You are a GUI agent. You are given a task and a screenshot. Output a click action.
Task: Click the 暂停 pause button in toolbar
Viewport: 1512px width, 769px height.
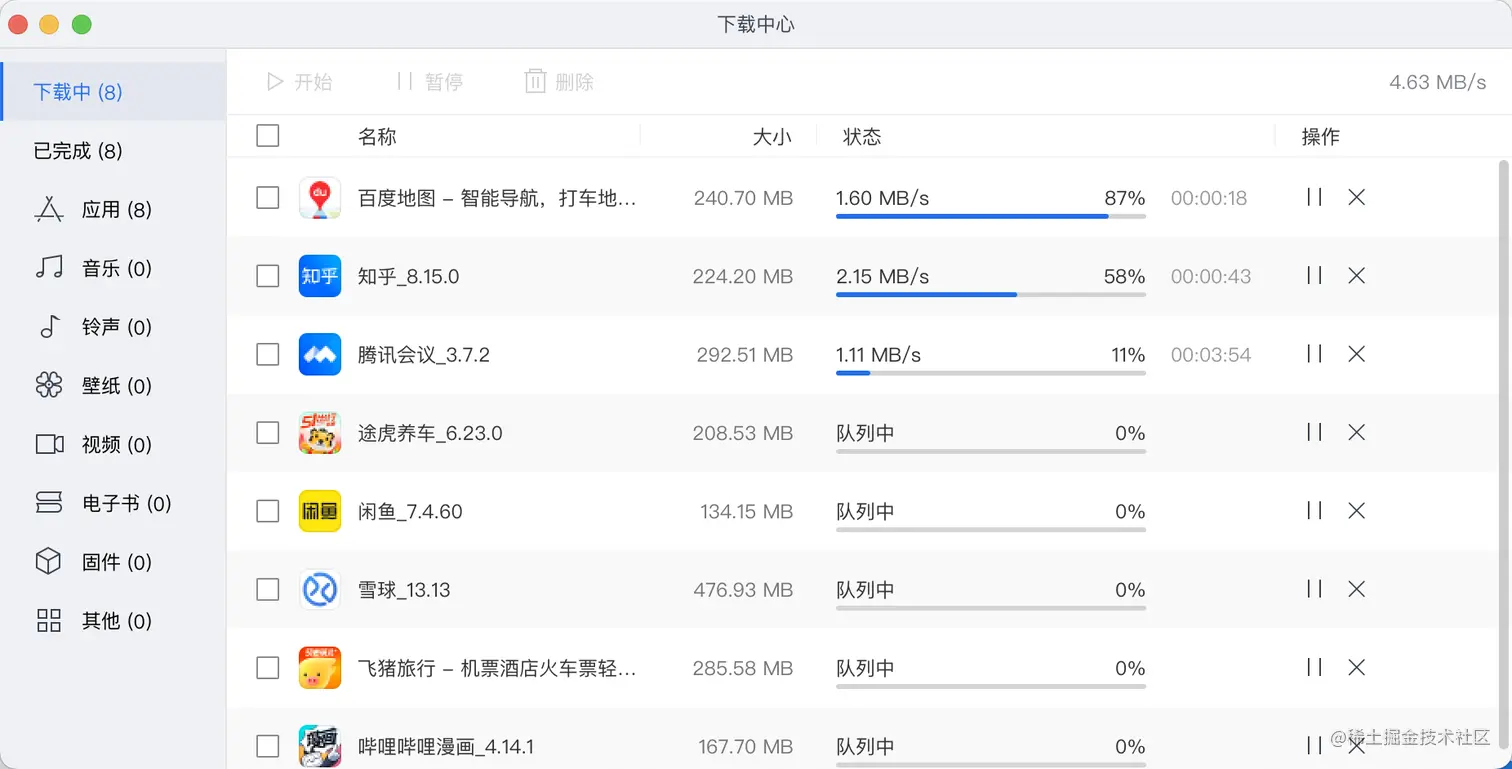coord(429,82)
